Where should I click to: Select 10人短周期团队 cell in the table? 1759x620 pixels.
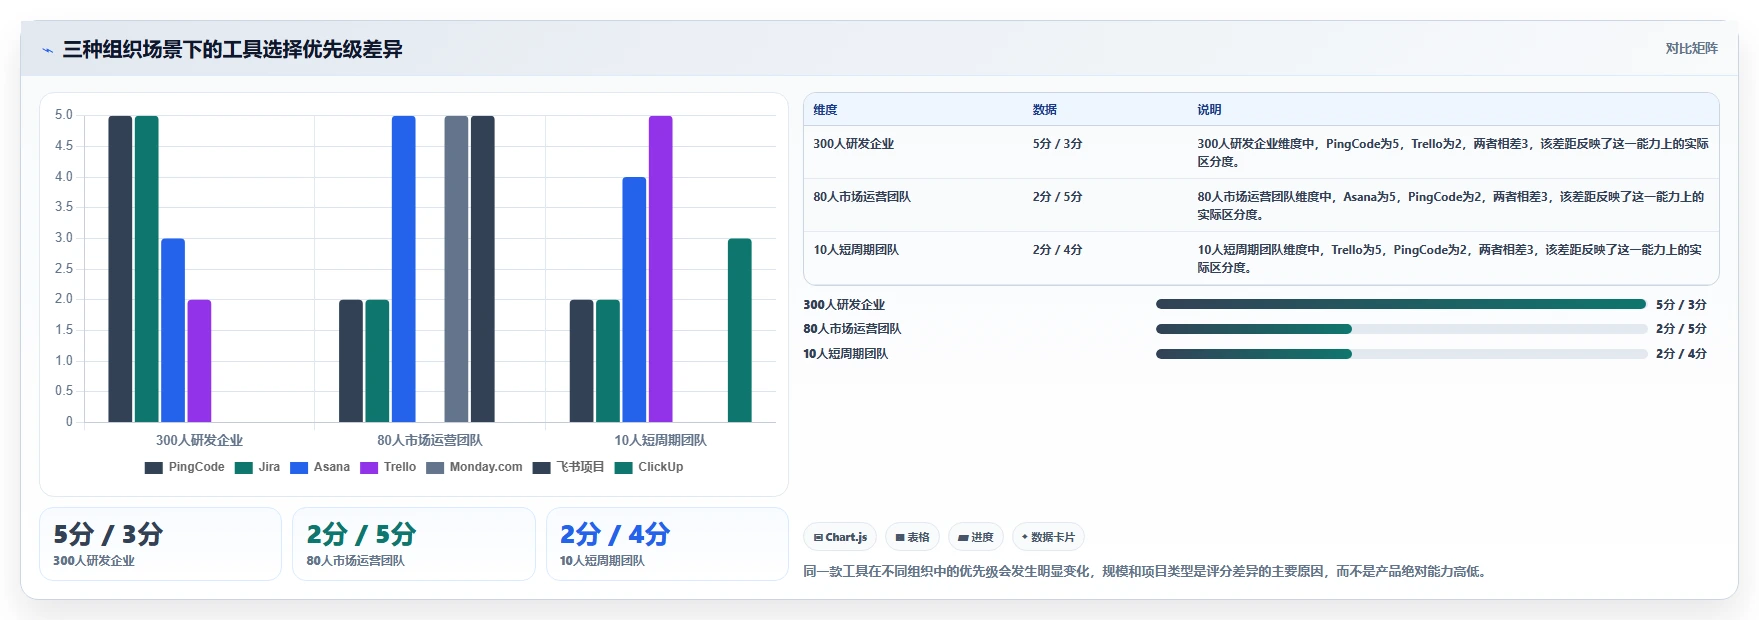tap(856, 250)
